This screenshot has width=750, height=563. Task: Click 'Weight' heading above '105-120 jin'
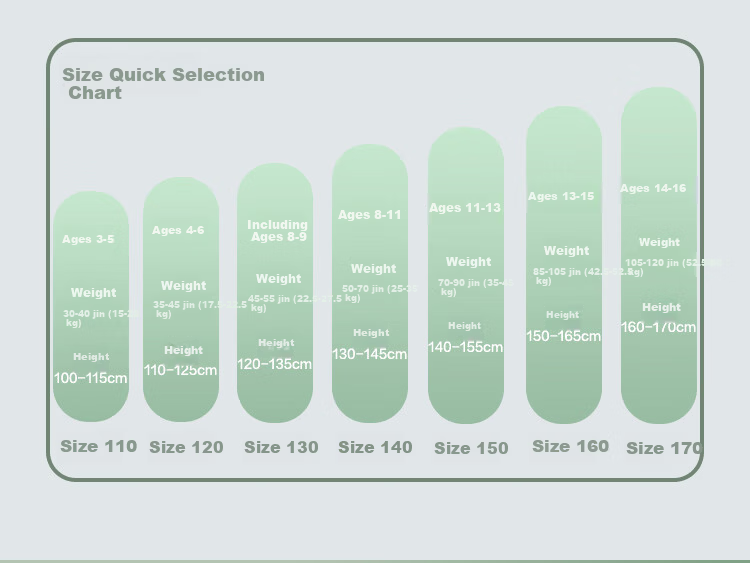pyautogui.click(x=659, y=243)
